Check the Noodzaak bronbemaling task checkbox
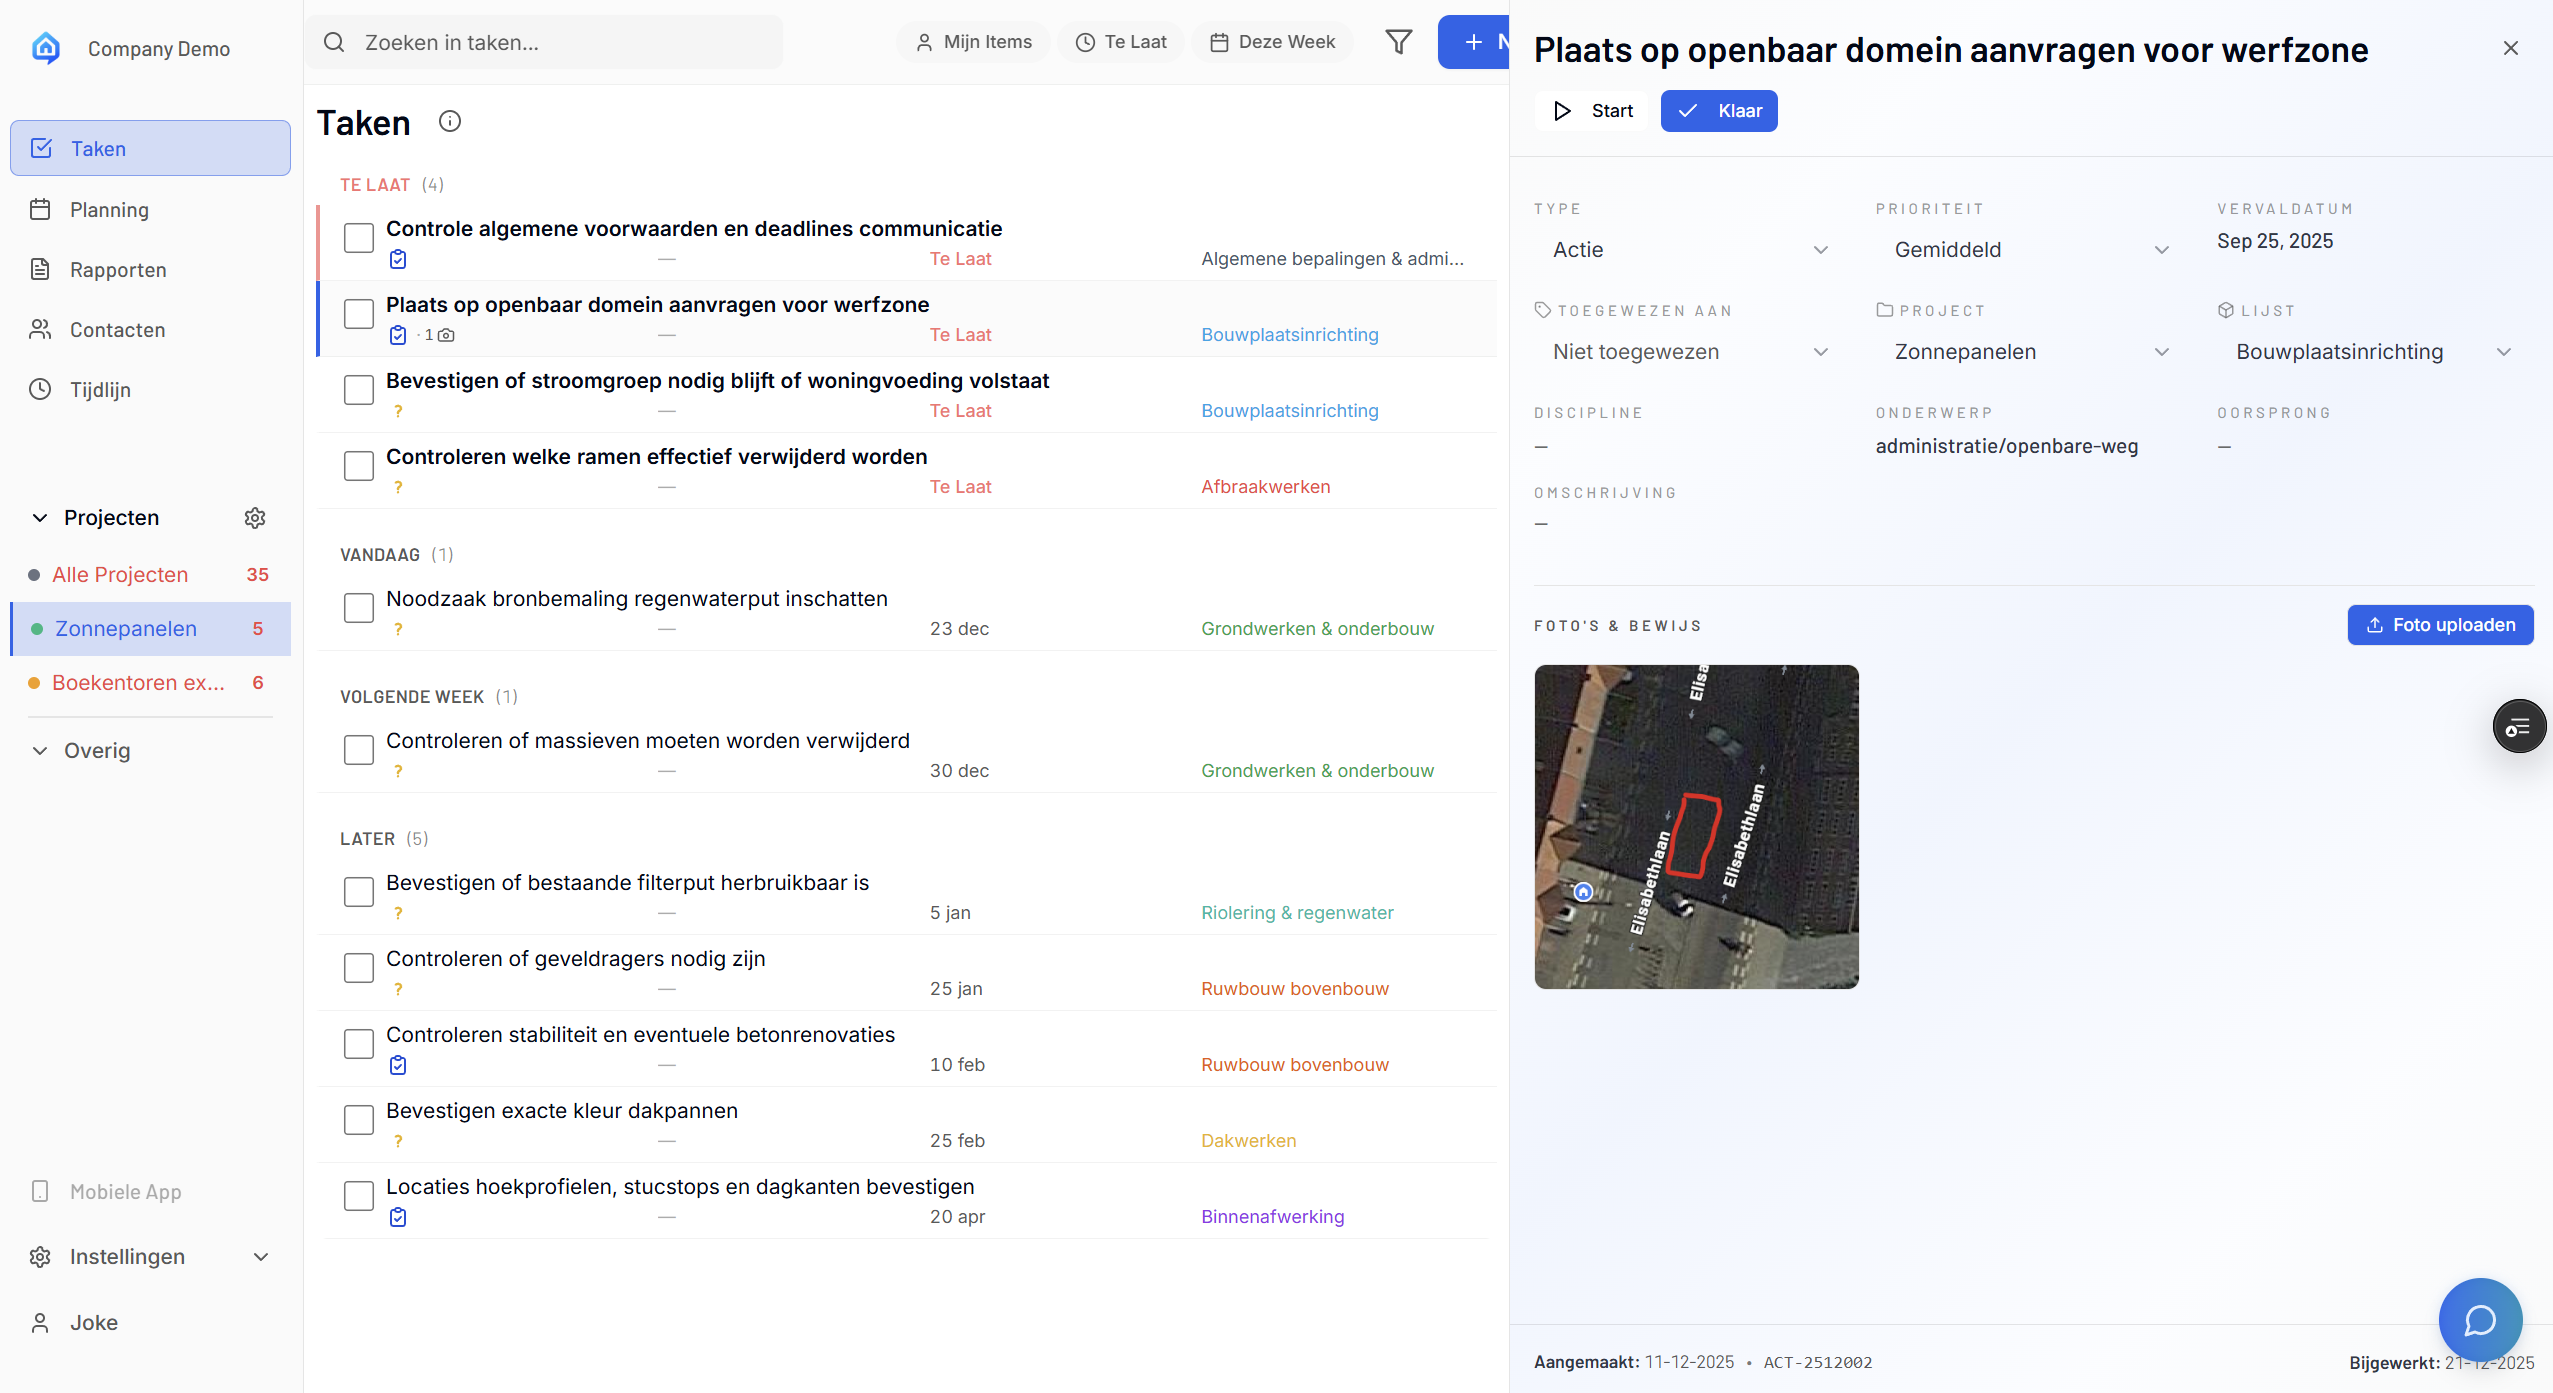 359,608
